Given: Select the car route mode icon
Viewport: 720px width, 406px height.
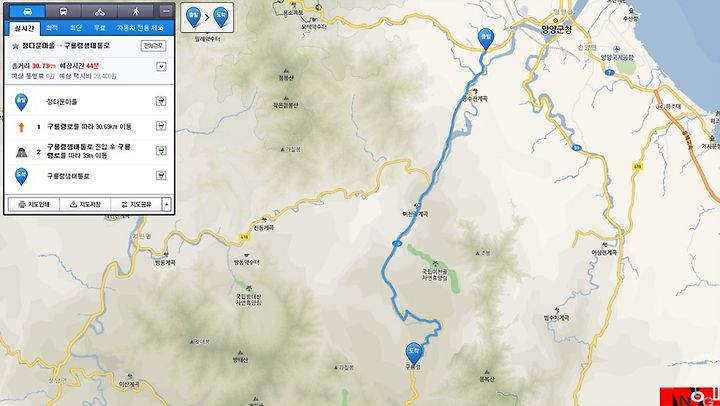Looking at the screenshot, I should pyautogui.click(x=27, y=11).
